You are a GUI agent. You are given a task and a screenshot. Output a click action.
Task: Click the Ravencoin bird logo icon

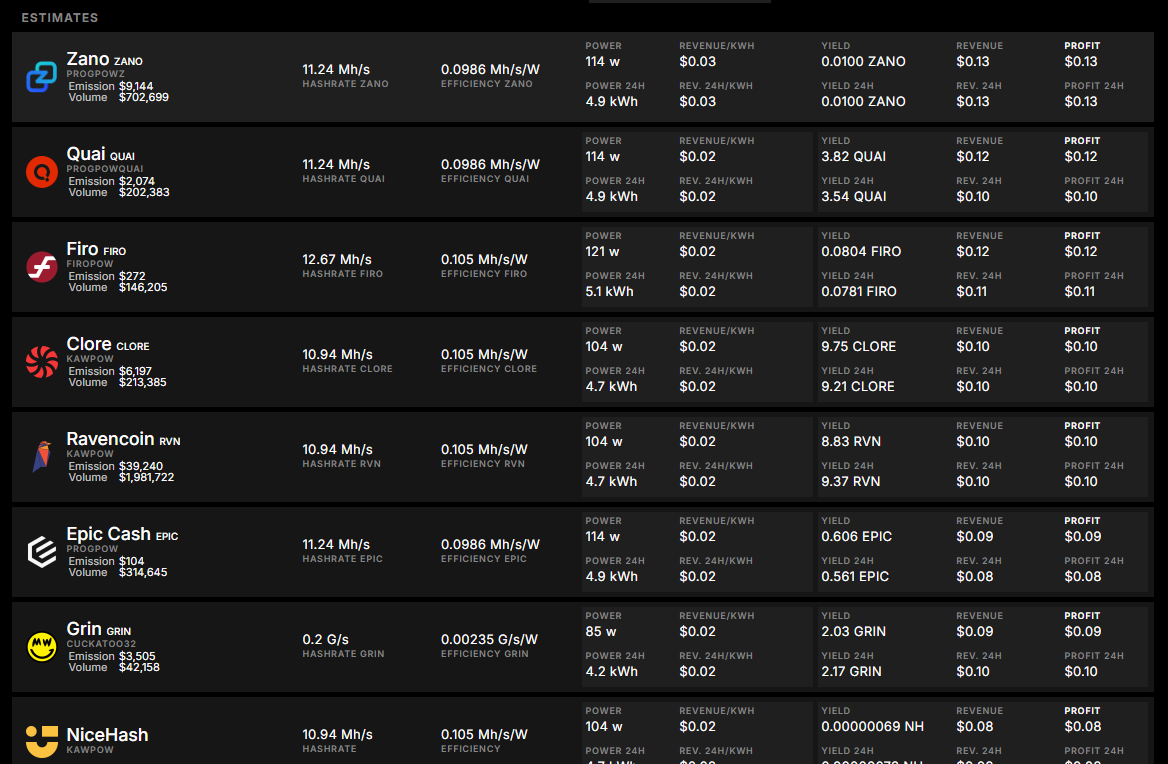click(42, 457)
